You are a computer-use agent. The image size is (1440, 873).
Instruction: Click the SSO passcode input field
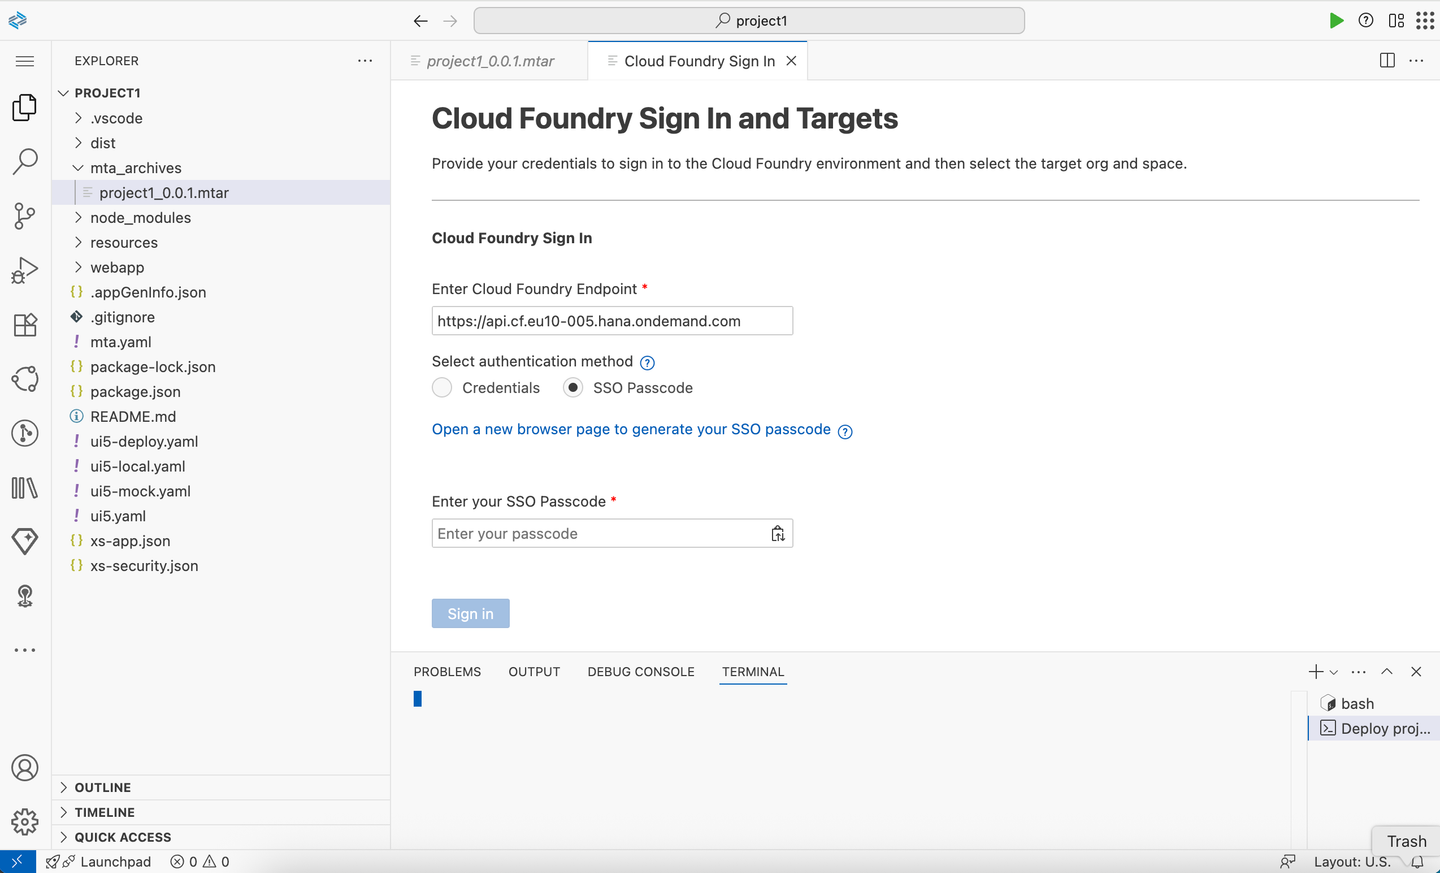(x=612, y=534)
